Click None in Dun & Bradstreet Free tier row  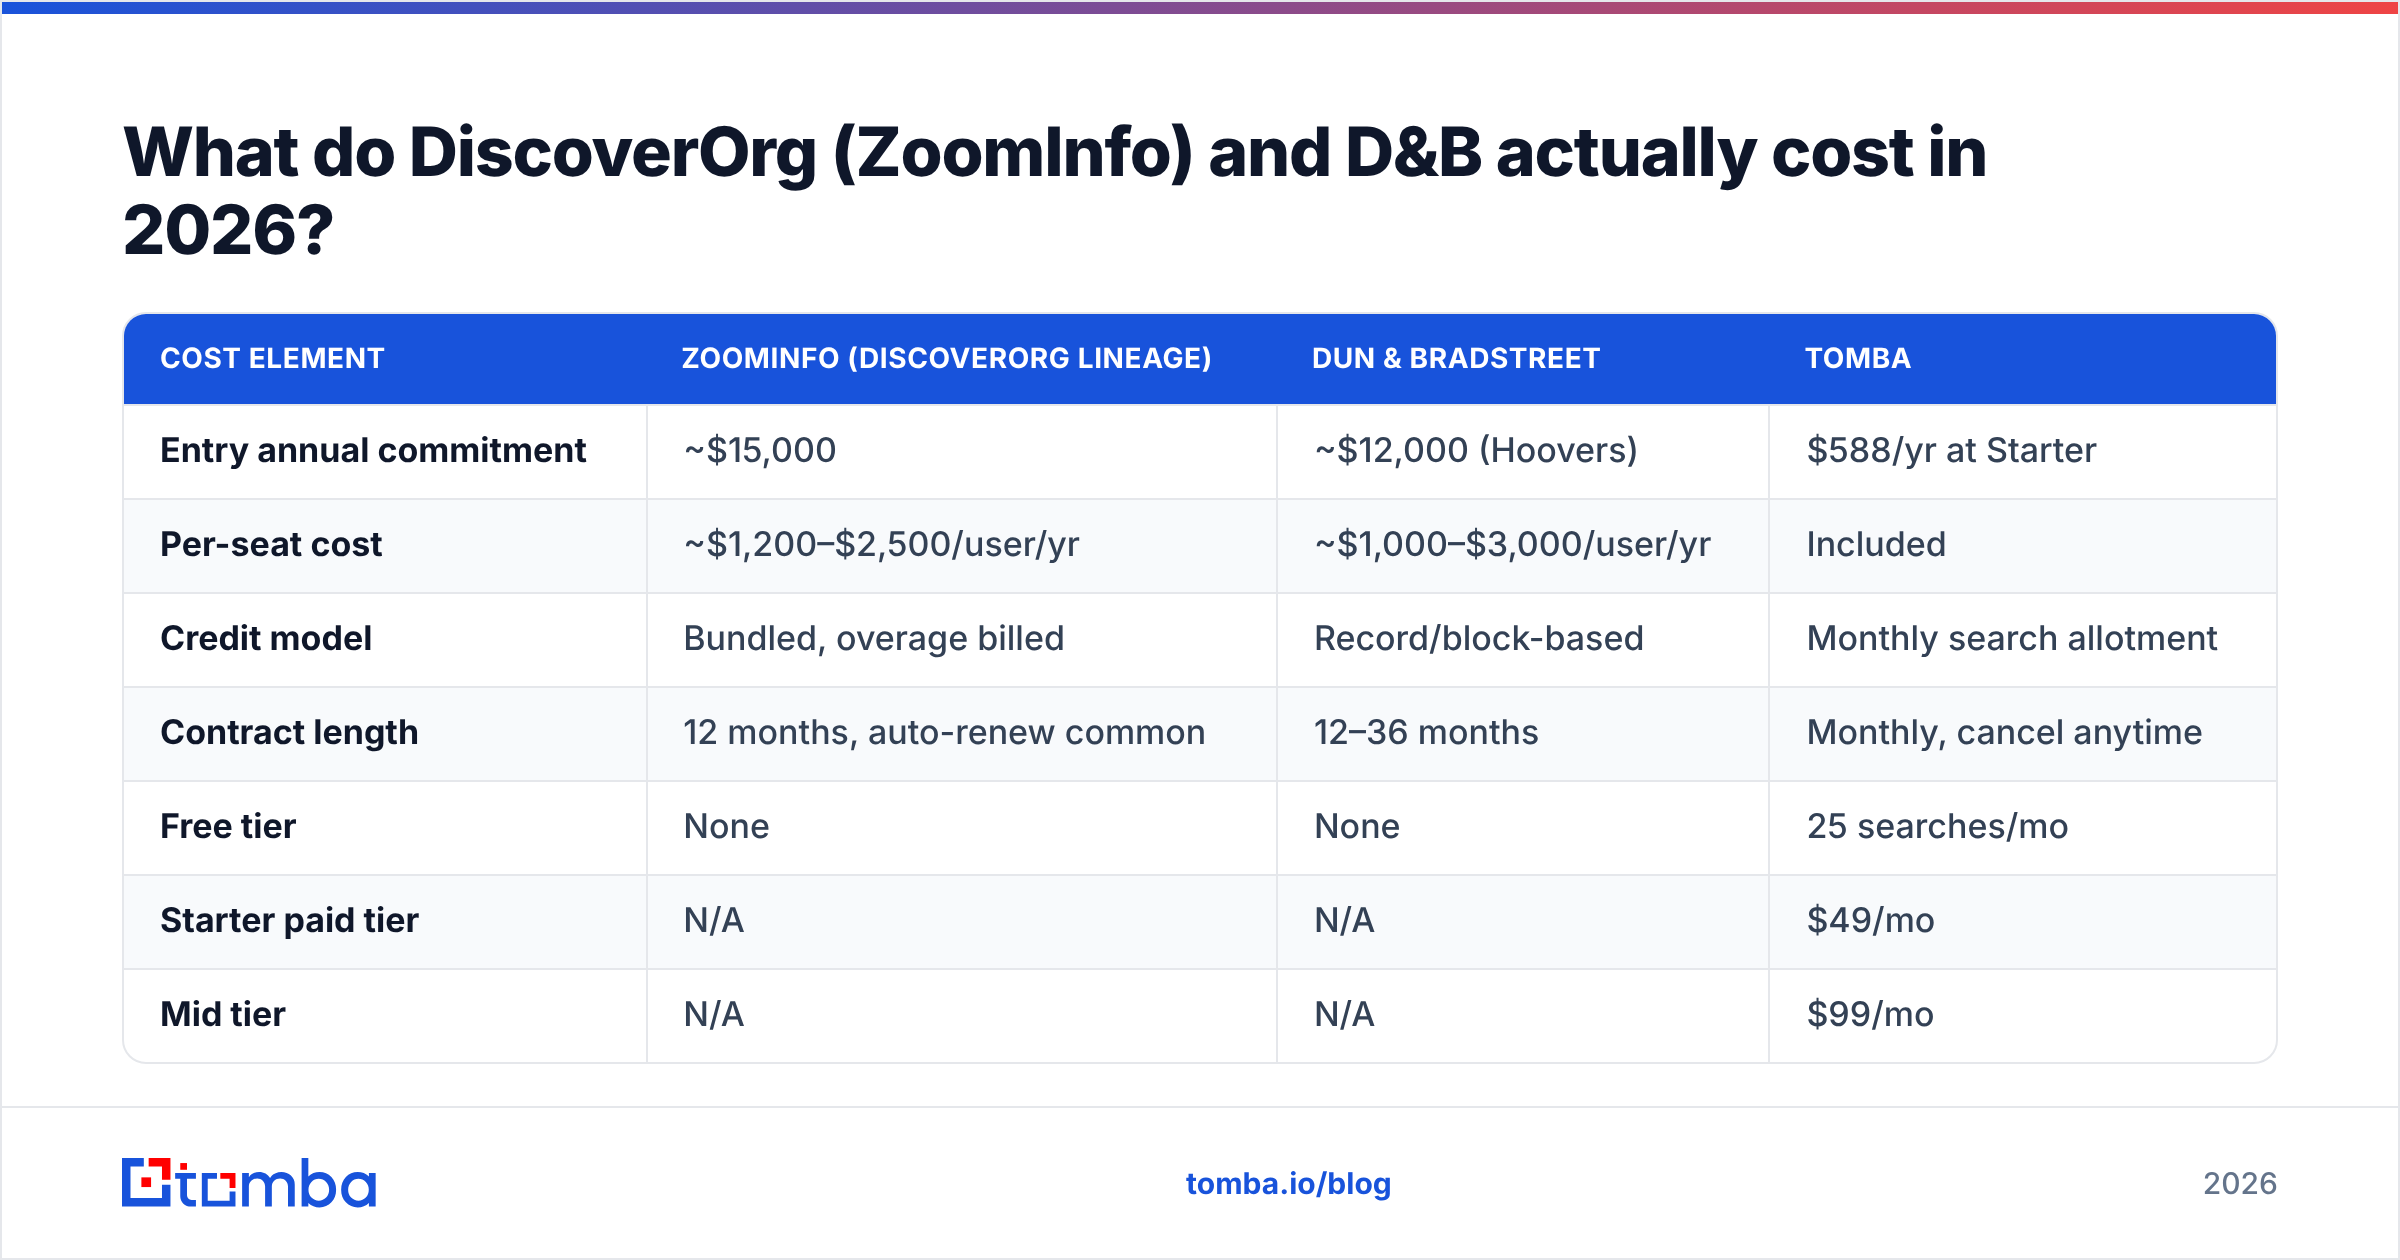(1357, 827)
